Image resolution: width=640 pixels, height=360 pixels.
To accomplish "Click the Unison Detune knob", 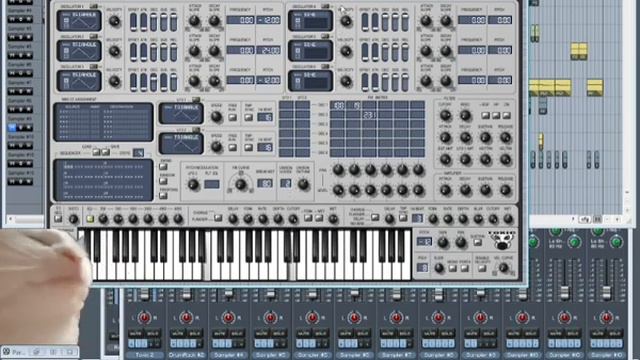I will click(303, 184).
